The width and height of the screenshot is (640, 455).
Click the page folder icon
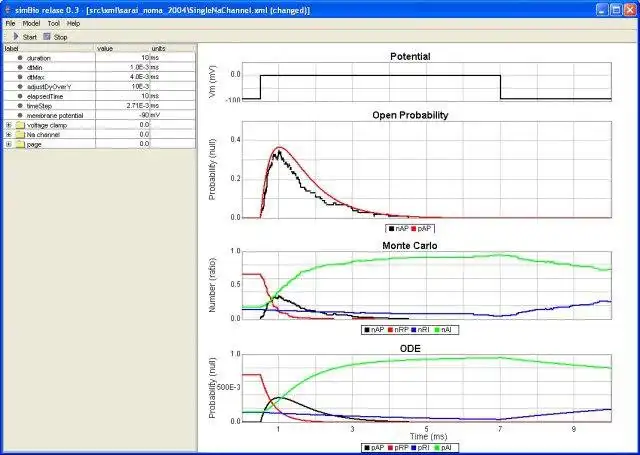click(x=20, y=144)
